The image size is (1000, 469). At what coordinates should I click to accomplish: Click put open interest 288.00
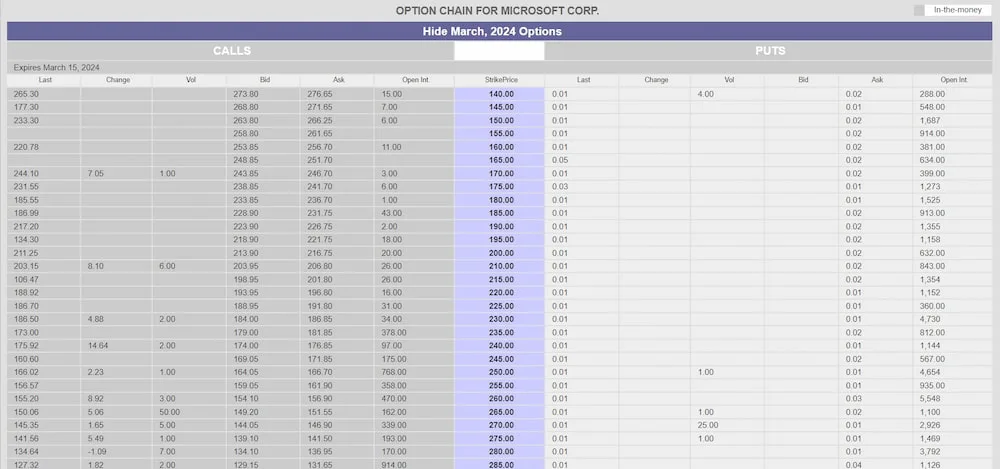[x=932, y=94]
